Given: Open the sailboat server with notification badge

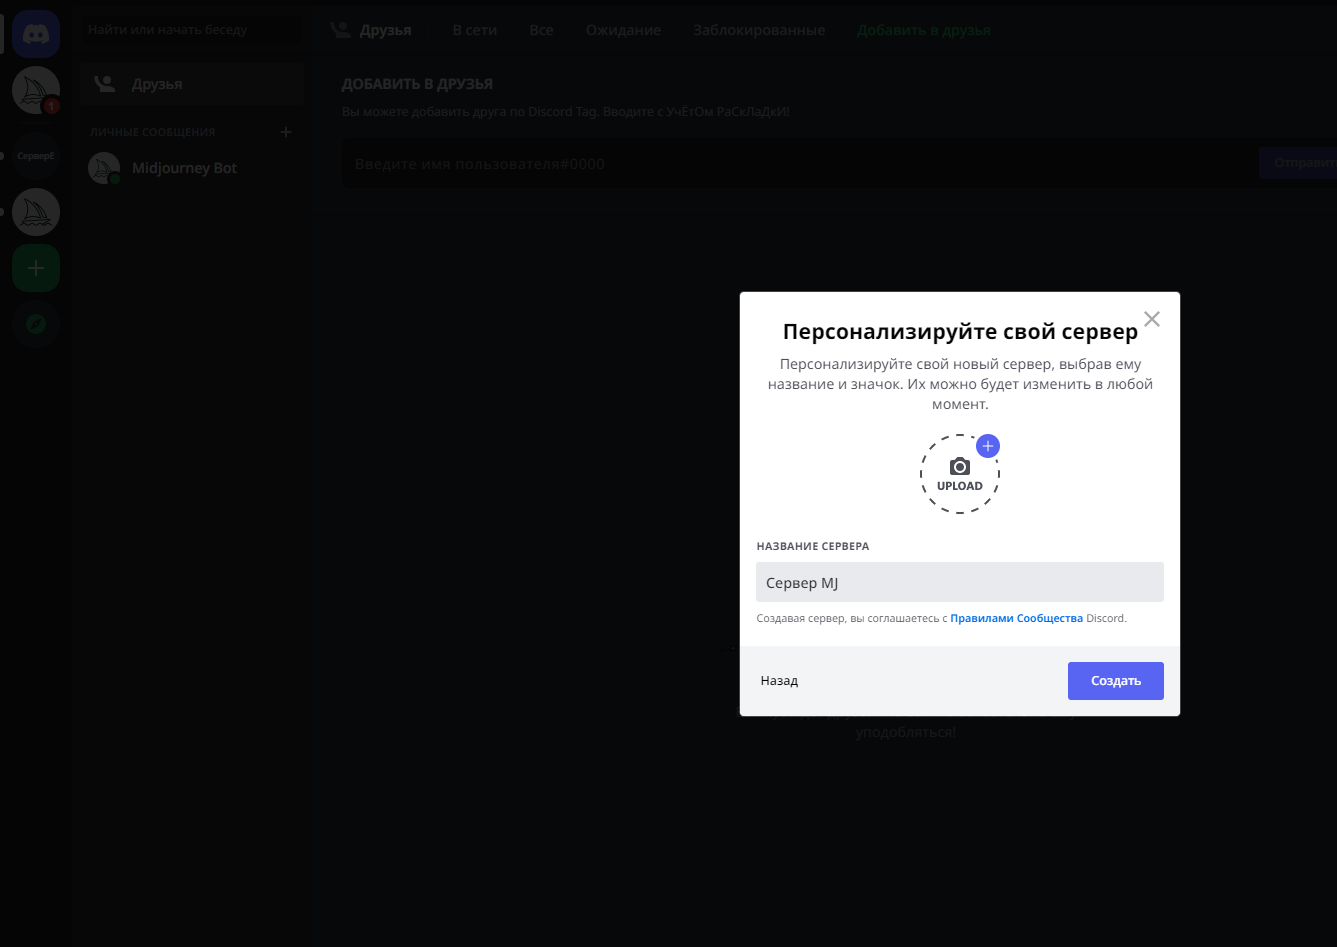Looking at the screenshot, I should pyautogui.click(x=36, y=91).
